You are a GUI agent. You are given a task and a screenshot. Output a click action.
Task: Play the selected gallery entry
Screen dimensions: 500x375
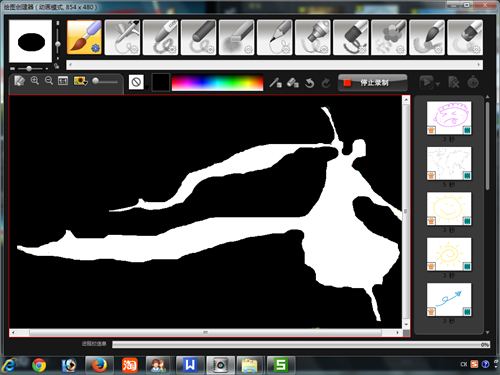(x=427, y=82)
